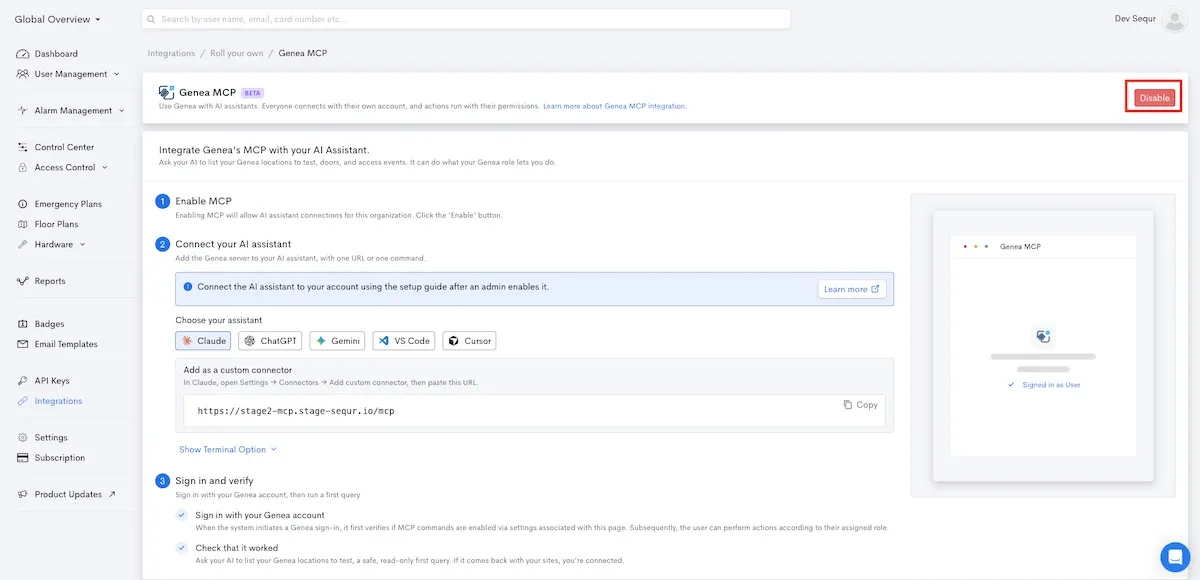Click the user avatar icon

1174,19
